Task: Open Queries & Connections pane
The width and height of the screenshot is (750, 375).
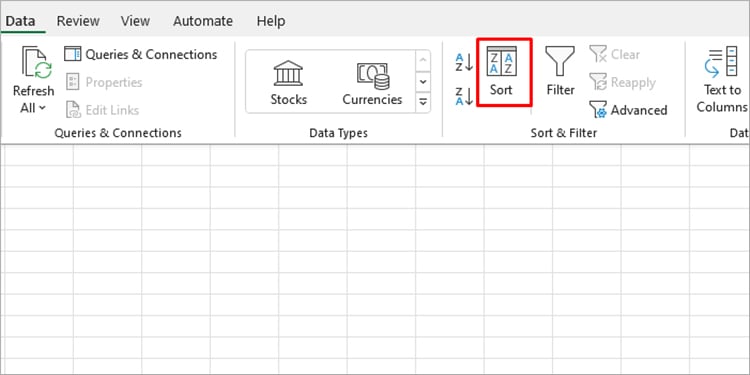Action: point(141,55)
